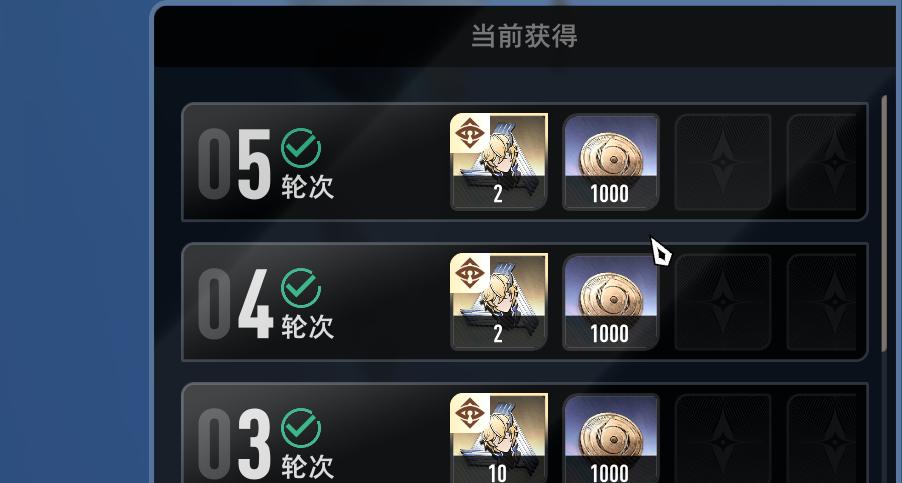Click the second empty slot in round 05
Viewport: 902px width, 483px height.
(821, 162)
